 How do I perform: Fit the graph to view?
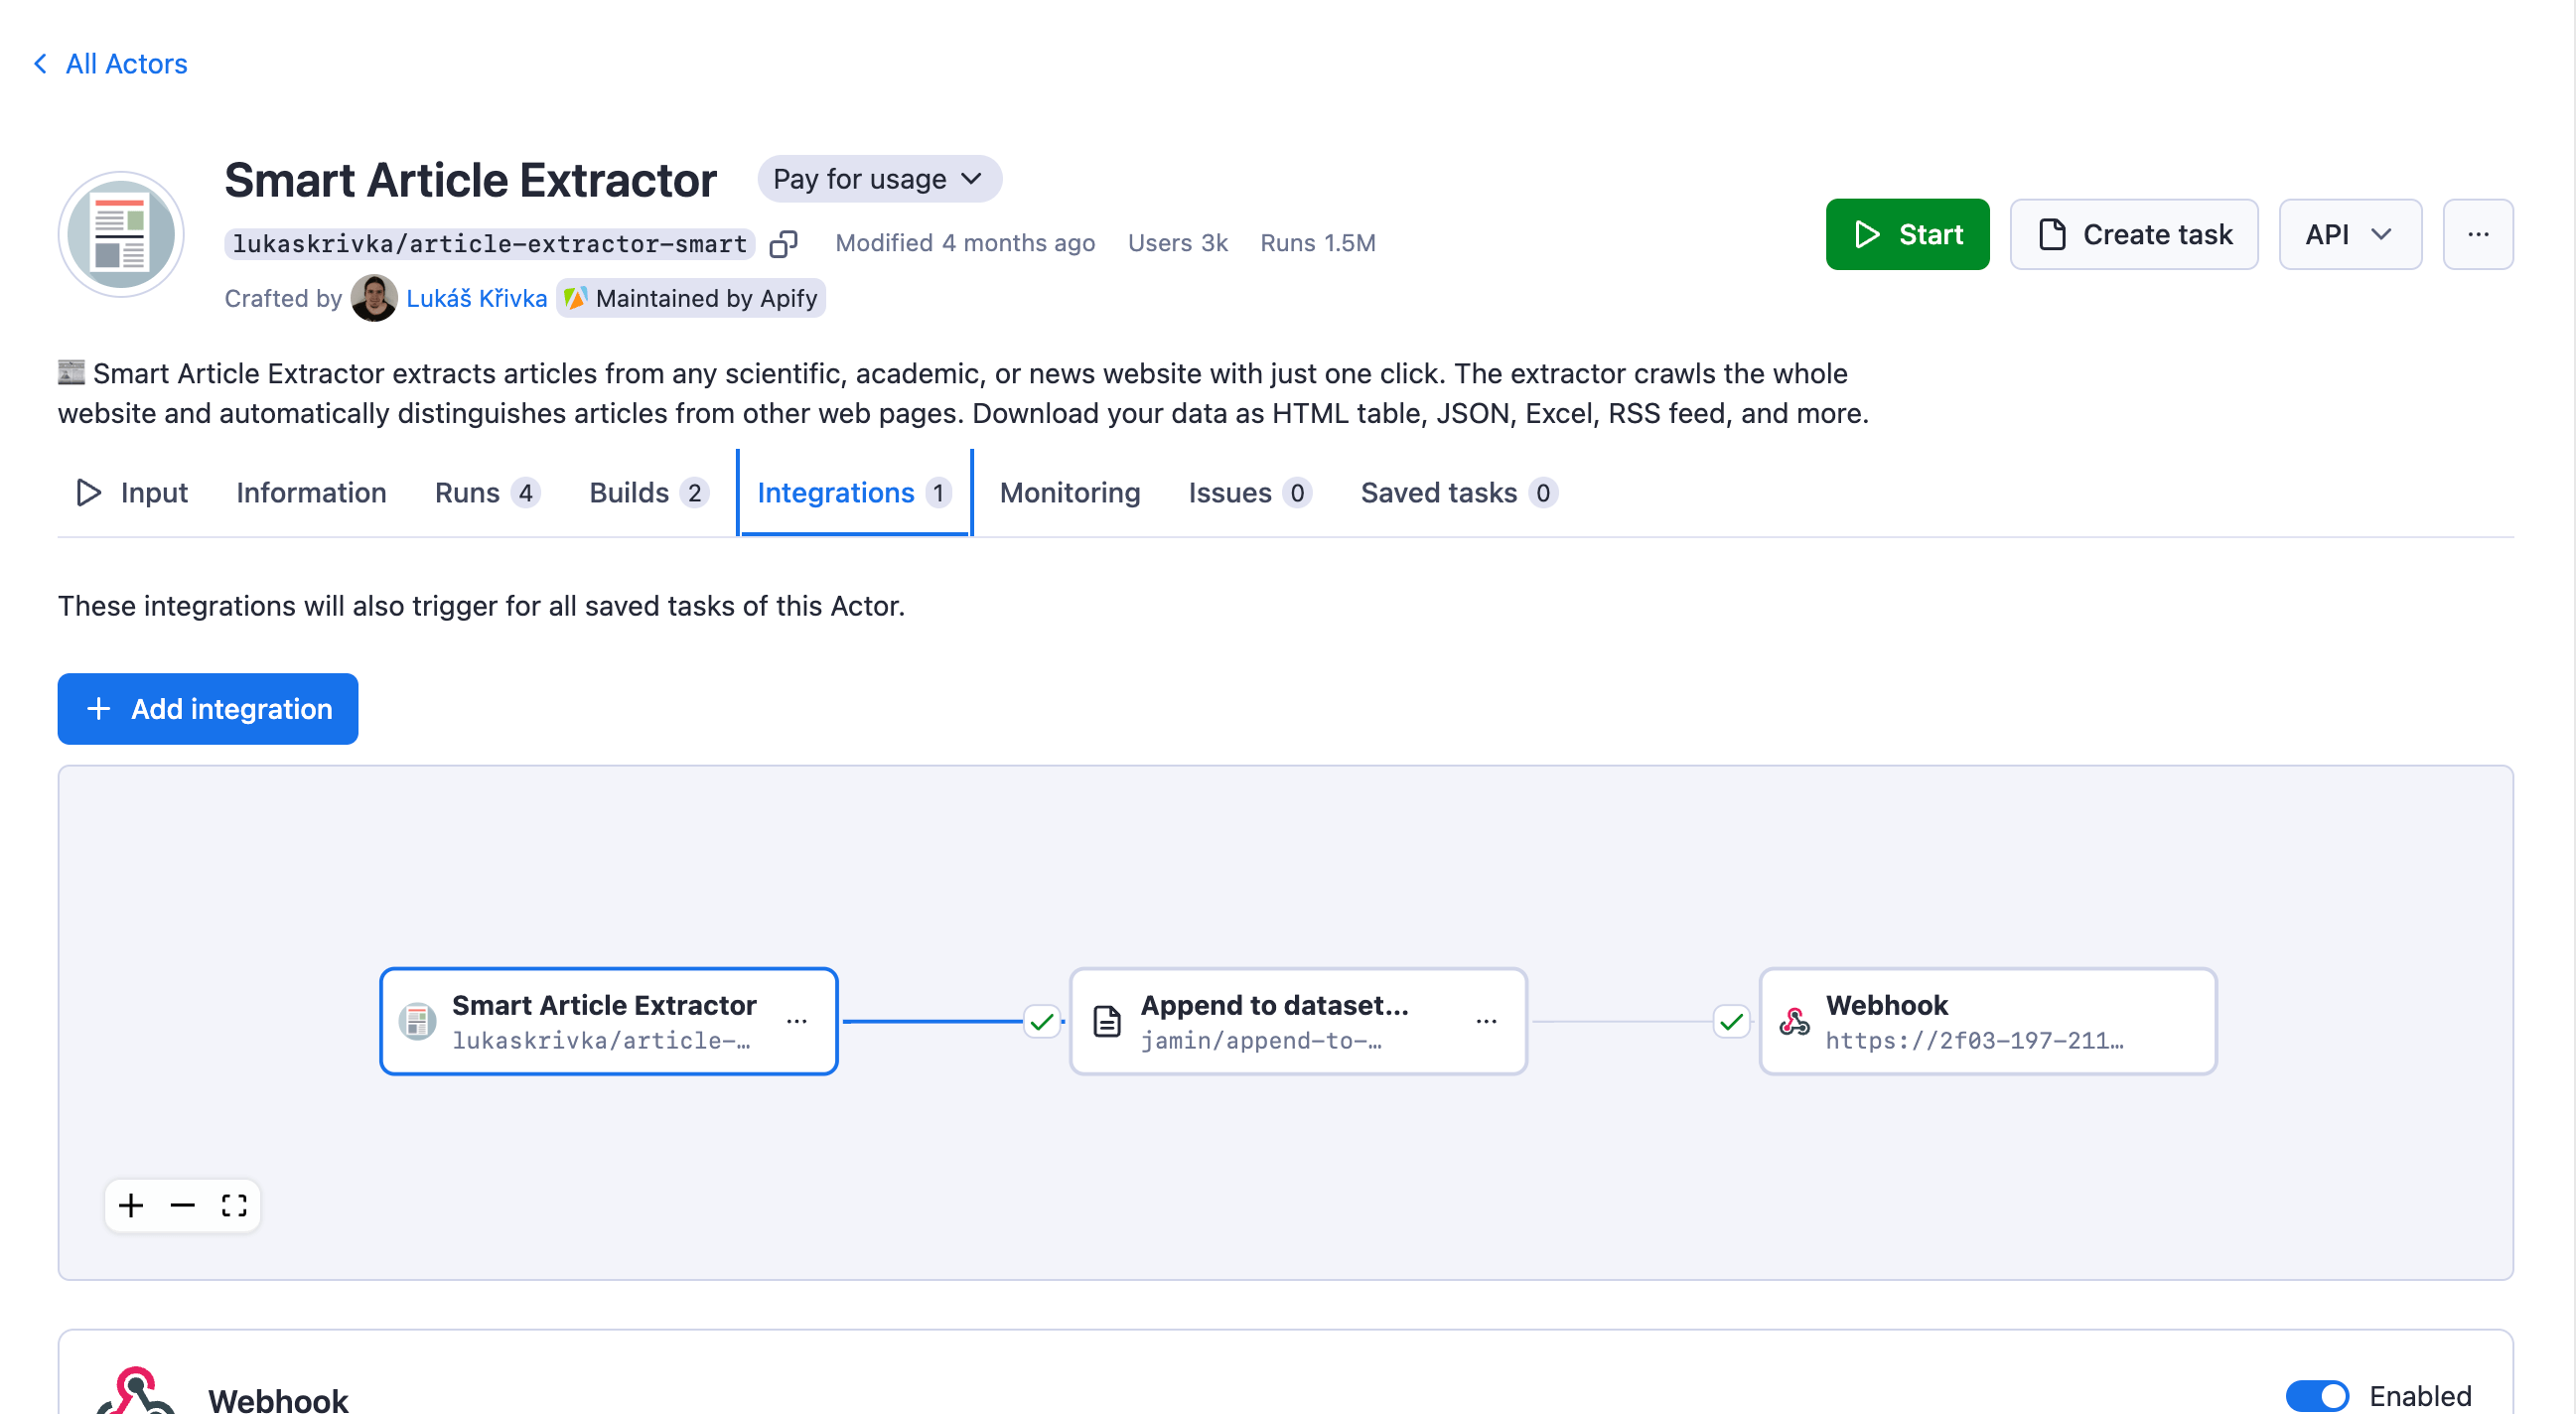click(x=234, y=1205)
